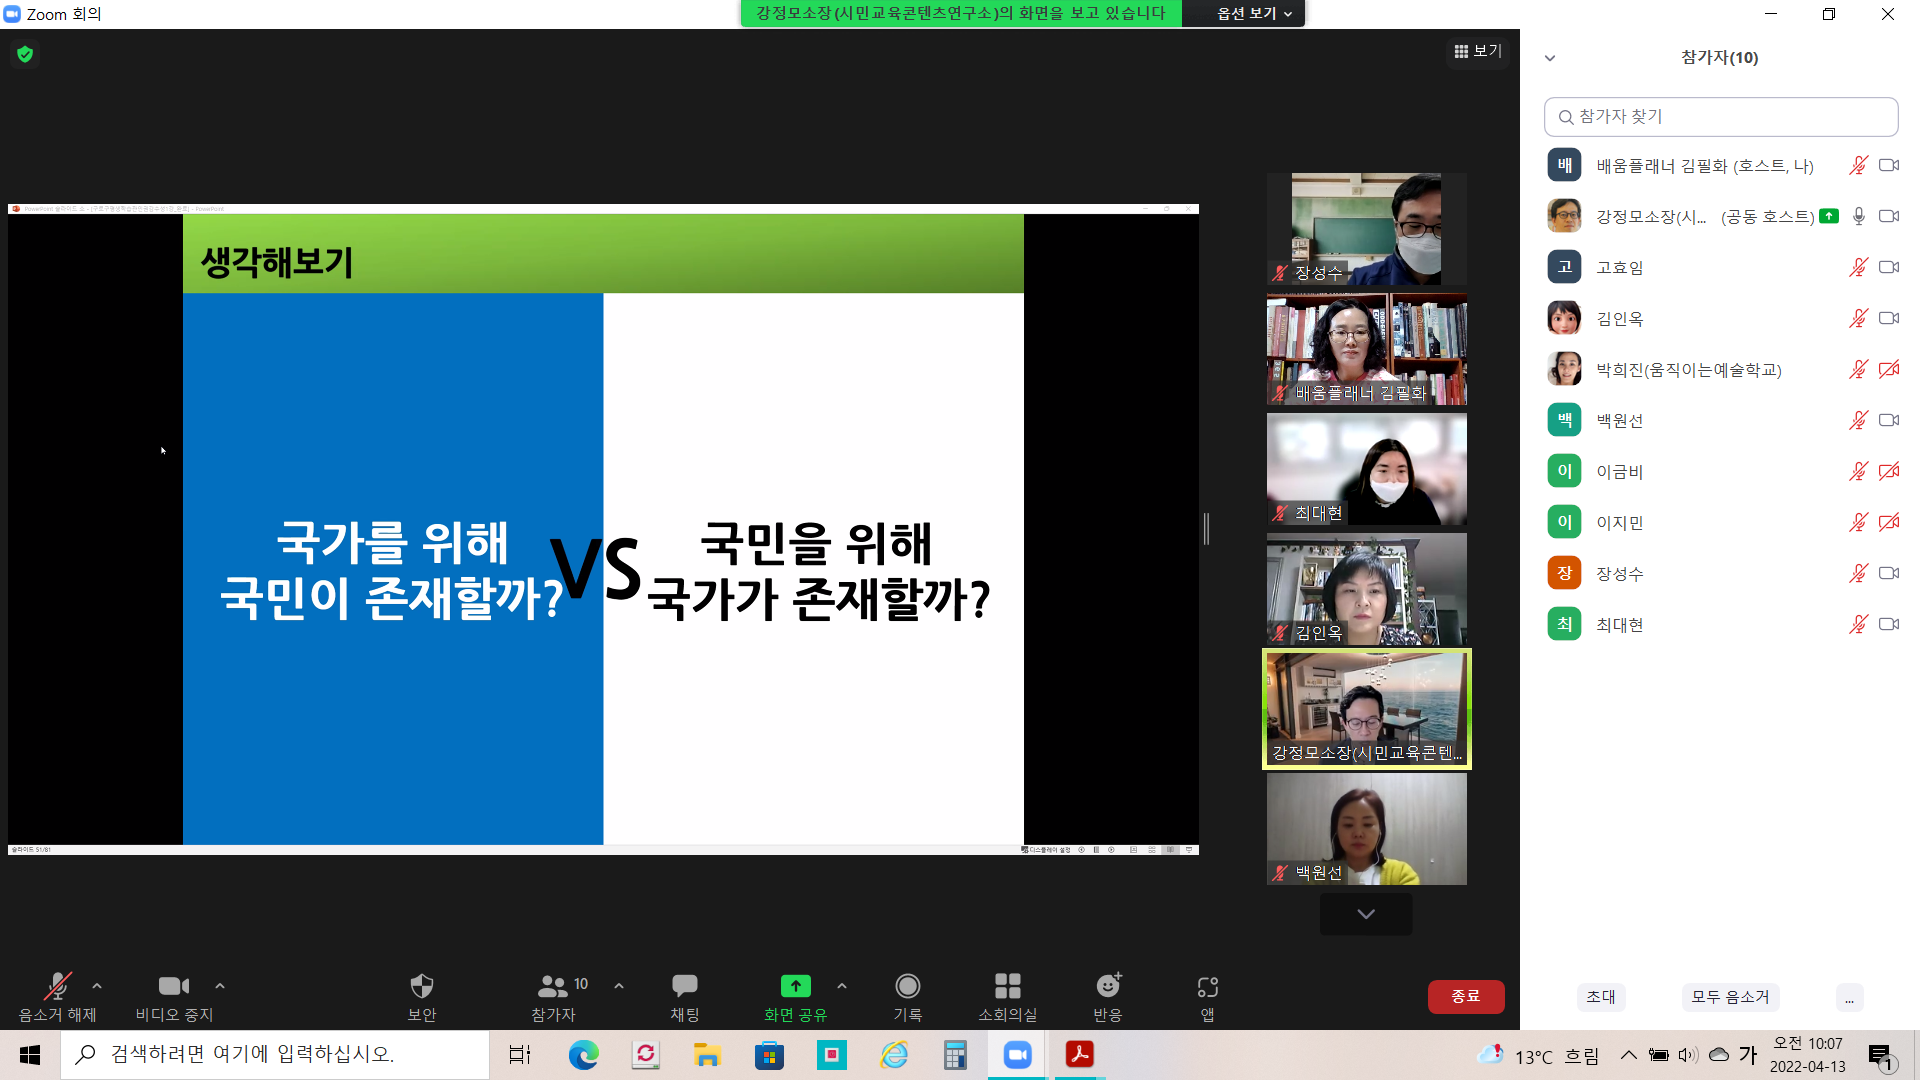Image resolution: width=1920 pixels, height=1080 pixels.
Task: Click the green Share Screen icon
Action: click(795, 987)
